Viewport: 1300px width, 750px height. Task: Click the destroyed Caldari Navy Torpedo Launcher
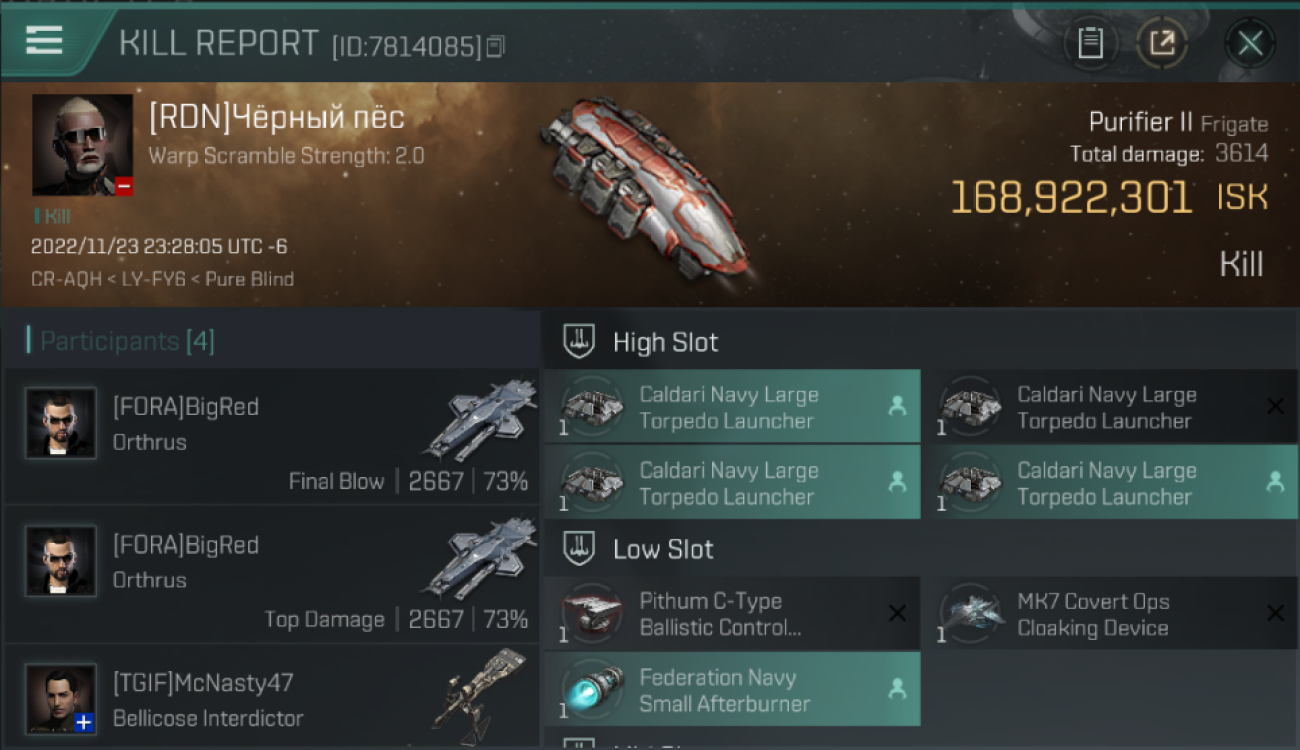point(1109,407)
